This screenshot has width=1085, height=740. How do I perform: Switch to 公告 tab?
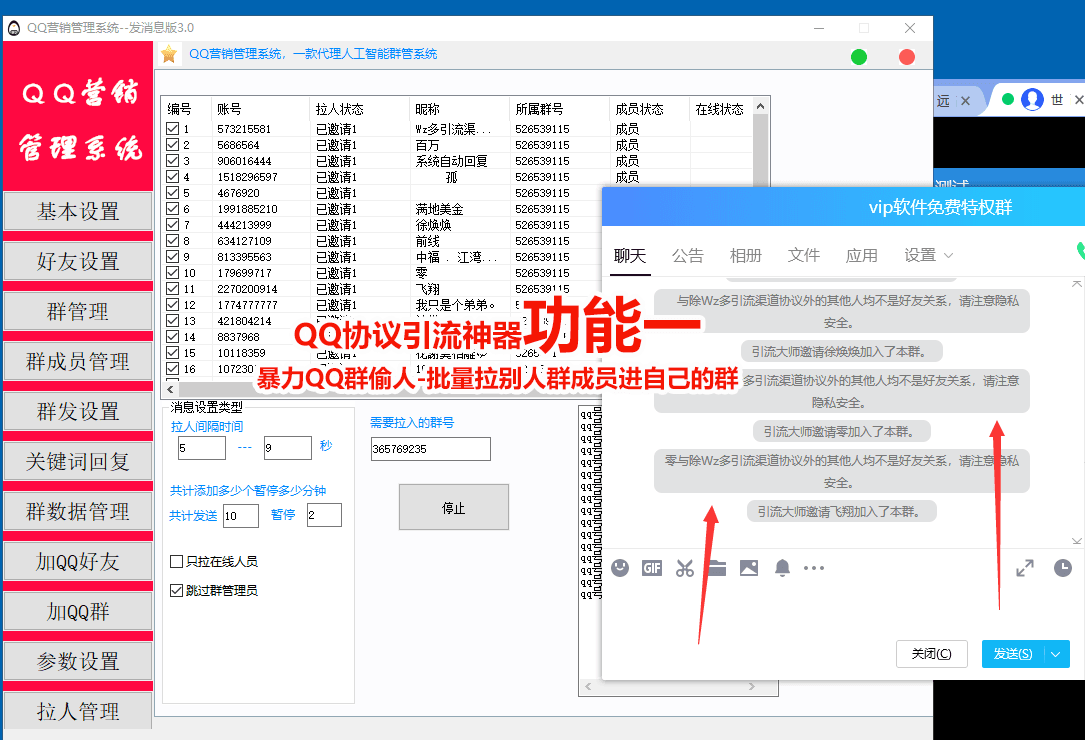[688, 255]
